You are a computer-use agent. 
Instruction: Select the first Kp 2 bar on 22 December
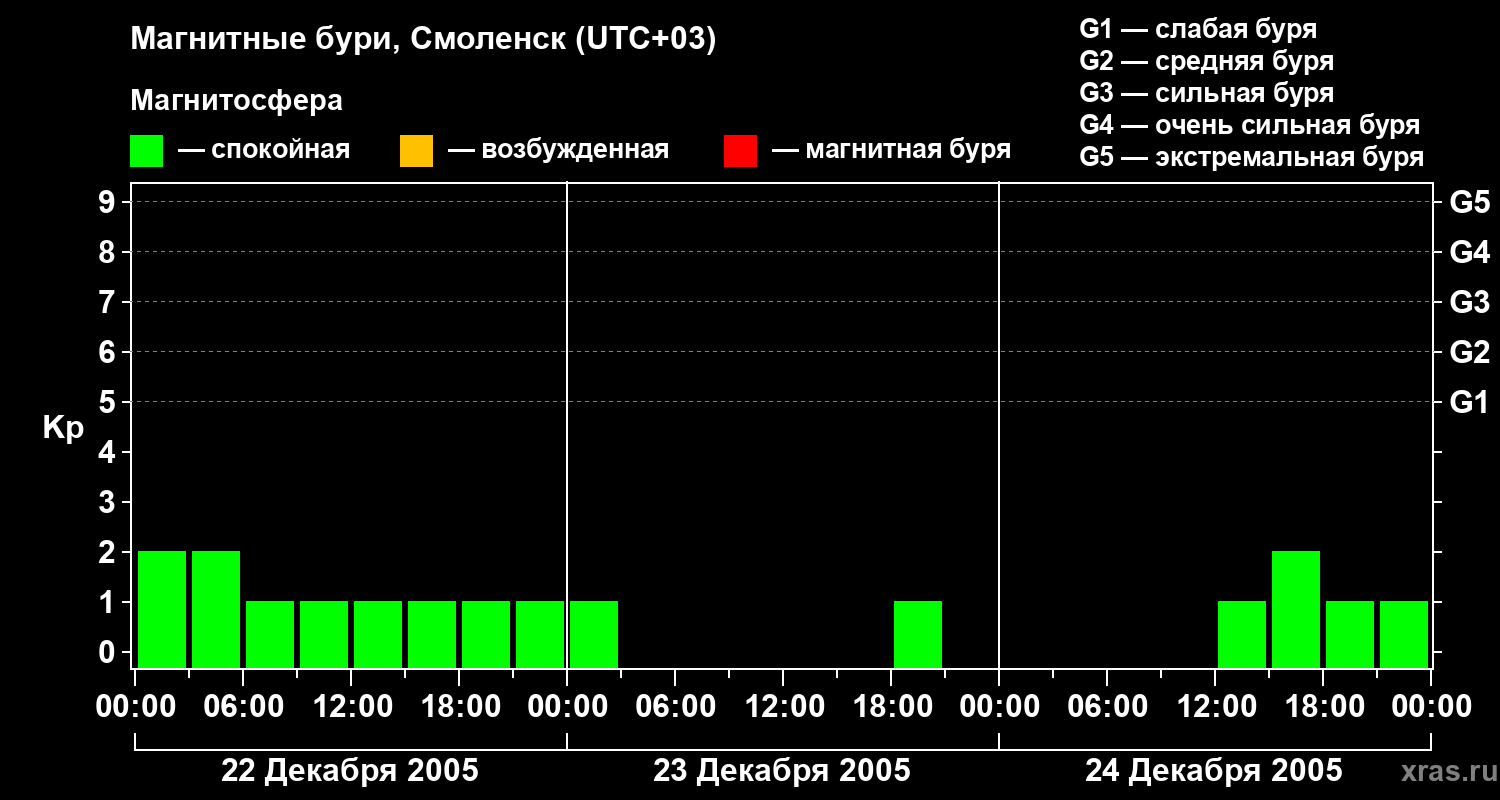(162, 609)
